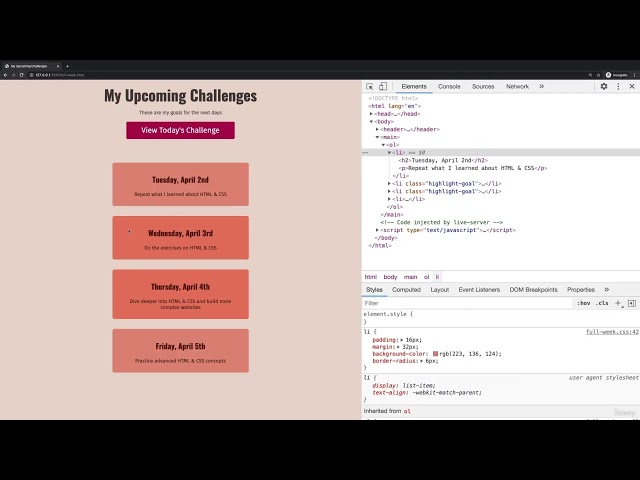The height and width of the screenshot is (480, 640).
Task: Select the Event Listeners pane tab
Action: (479, 289)
